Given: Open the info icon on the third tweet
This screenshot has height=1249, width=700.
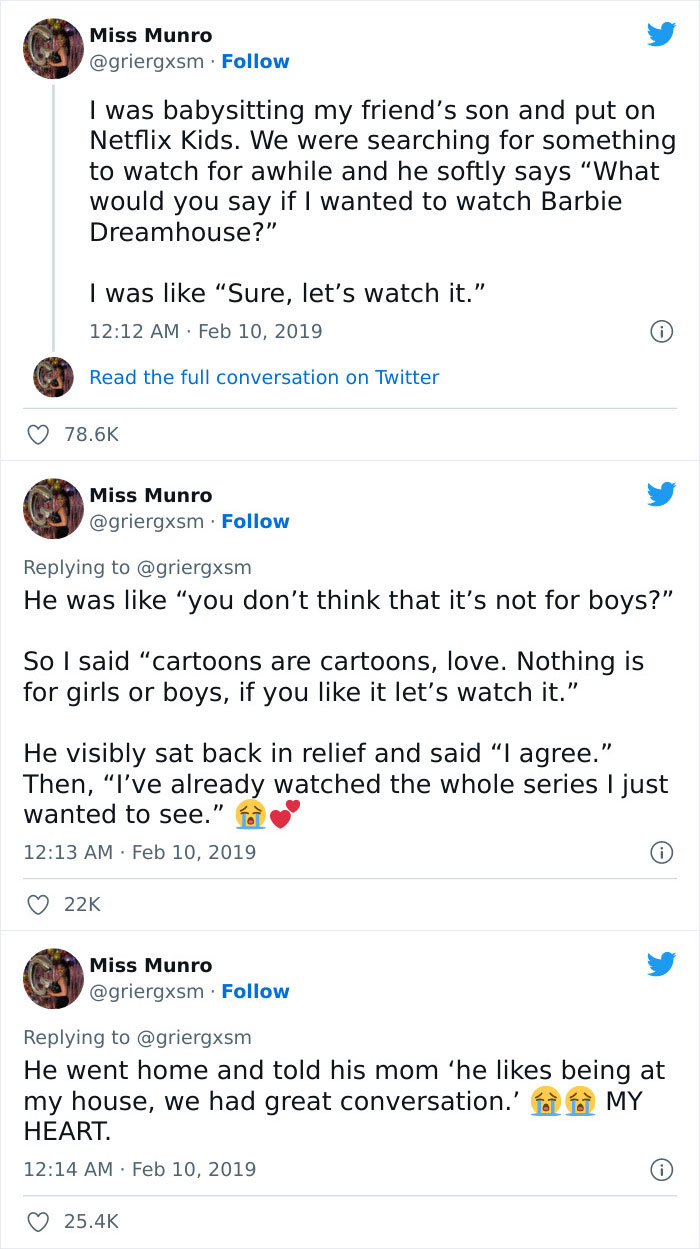Looking at the screenshot, I should click(x=662, y=1168).
